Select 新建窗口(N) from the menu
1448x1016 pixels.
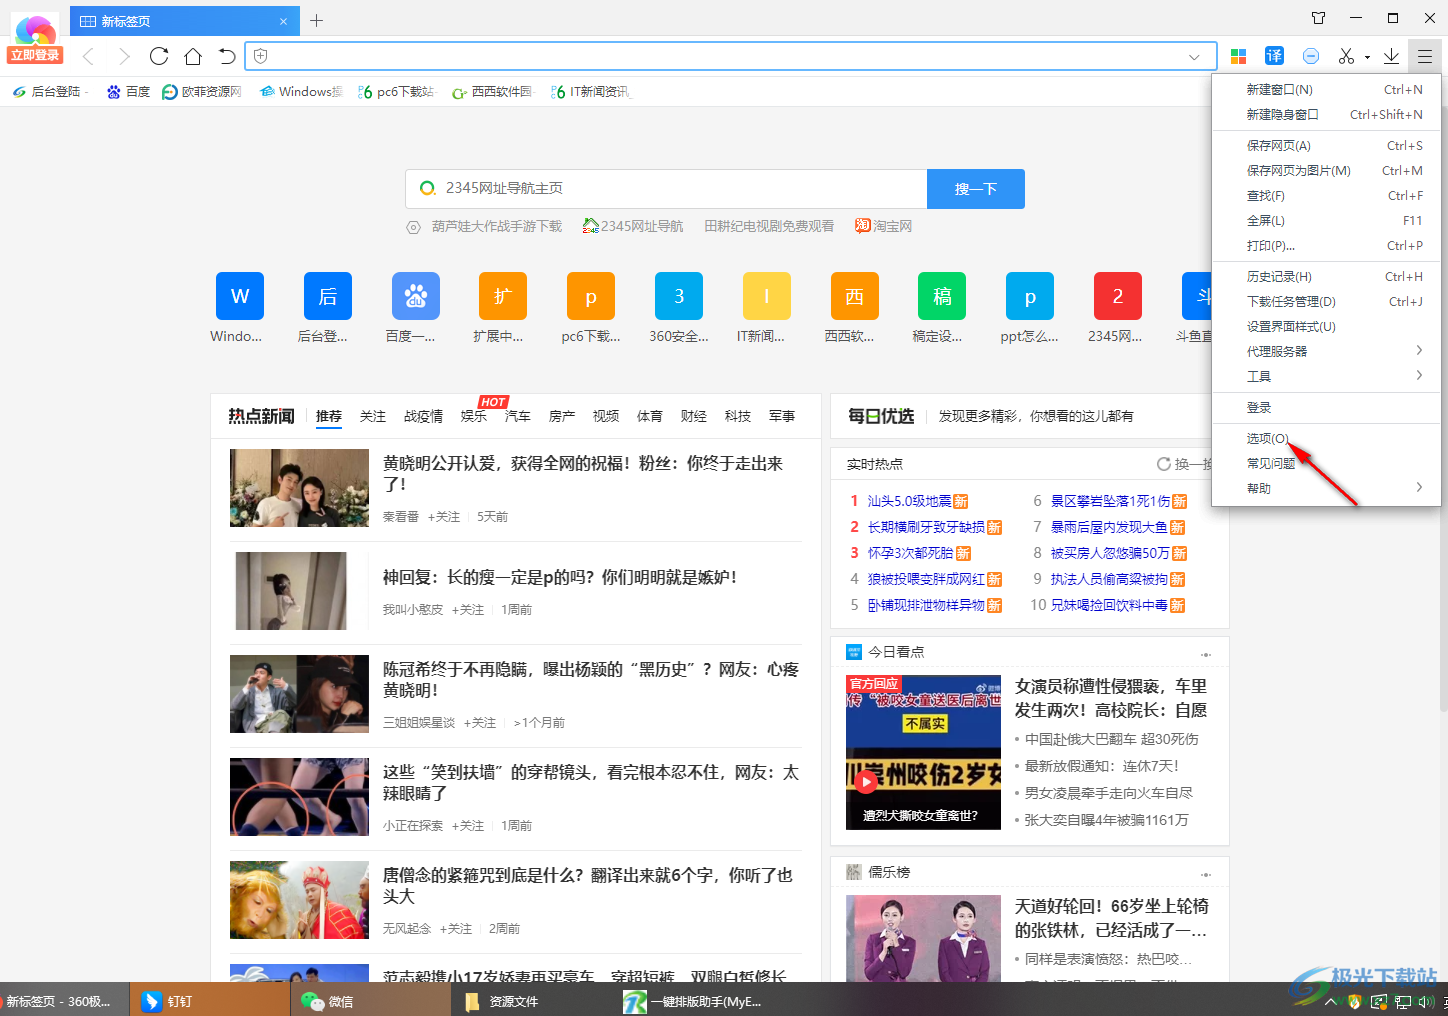pyautogui.click(x=1329, y=90)
